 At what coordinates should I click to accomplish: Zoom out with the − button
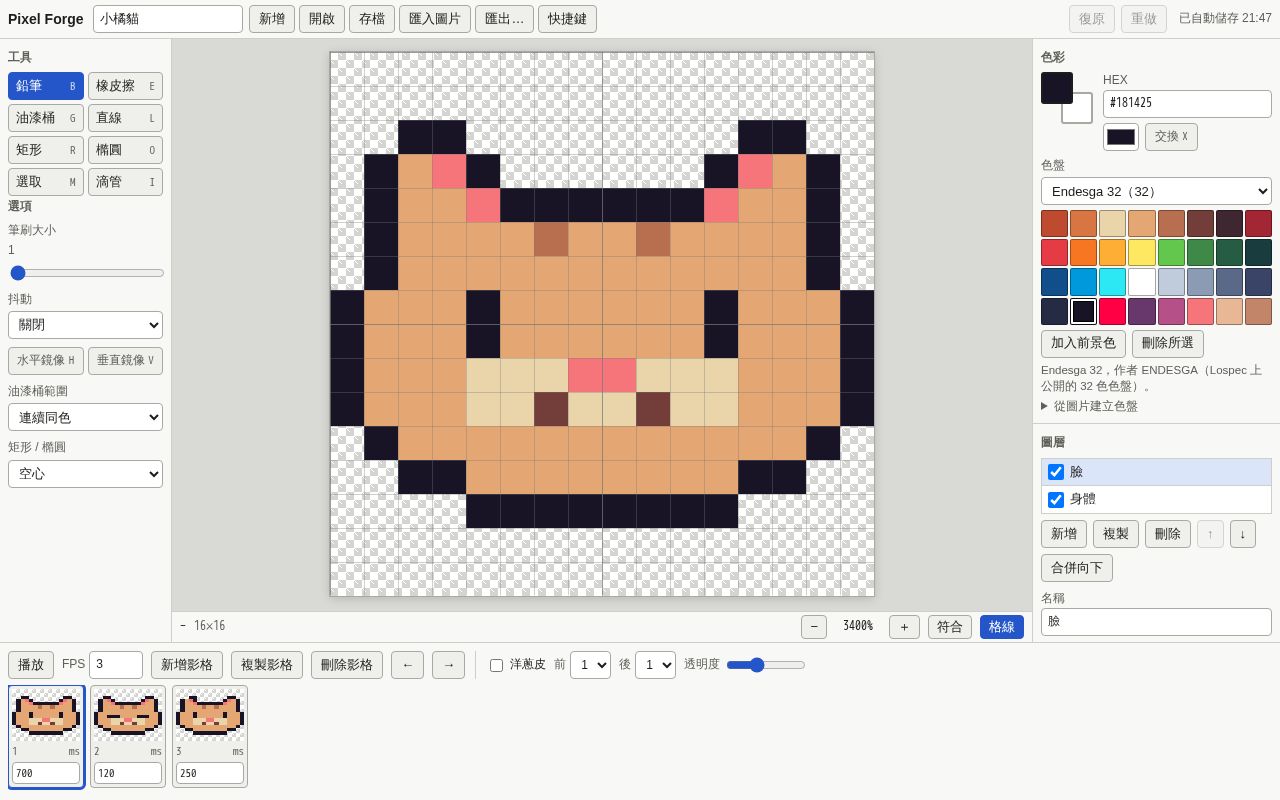point(814,627)
